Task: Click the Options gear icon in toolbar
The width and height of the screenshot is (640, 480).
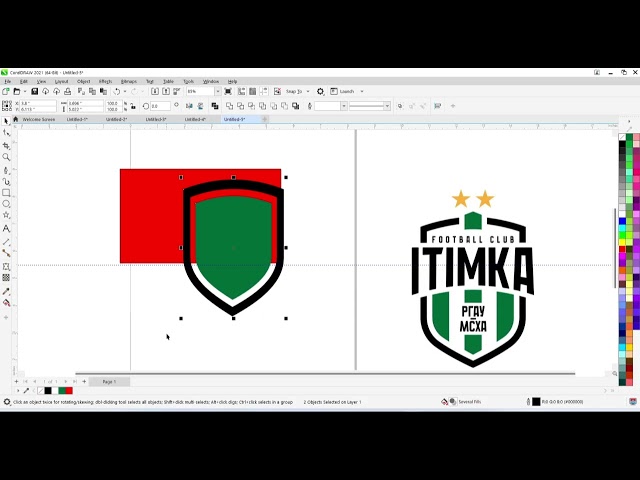Action: pos(320,91)
